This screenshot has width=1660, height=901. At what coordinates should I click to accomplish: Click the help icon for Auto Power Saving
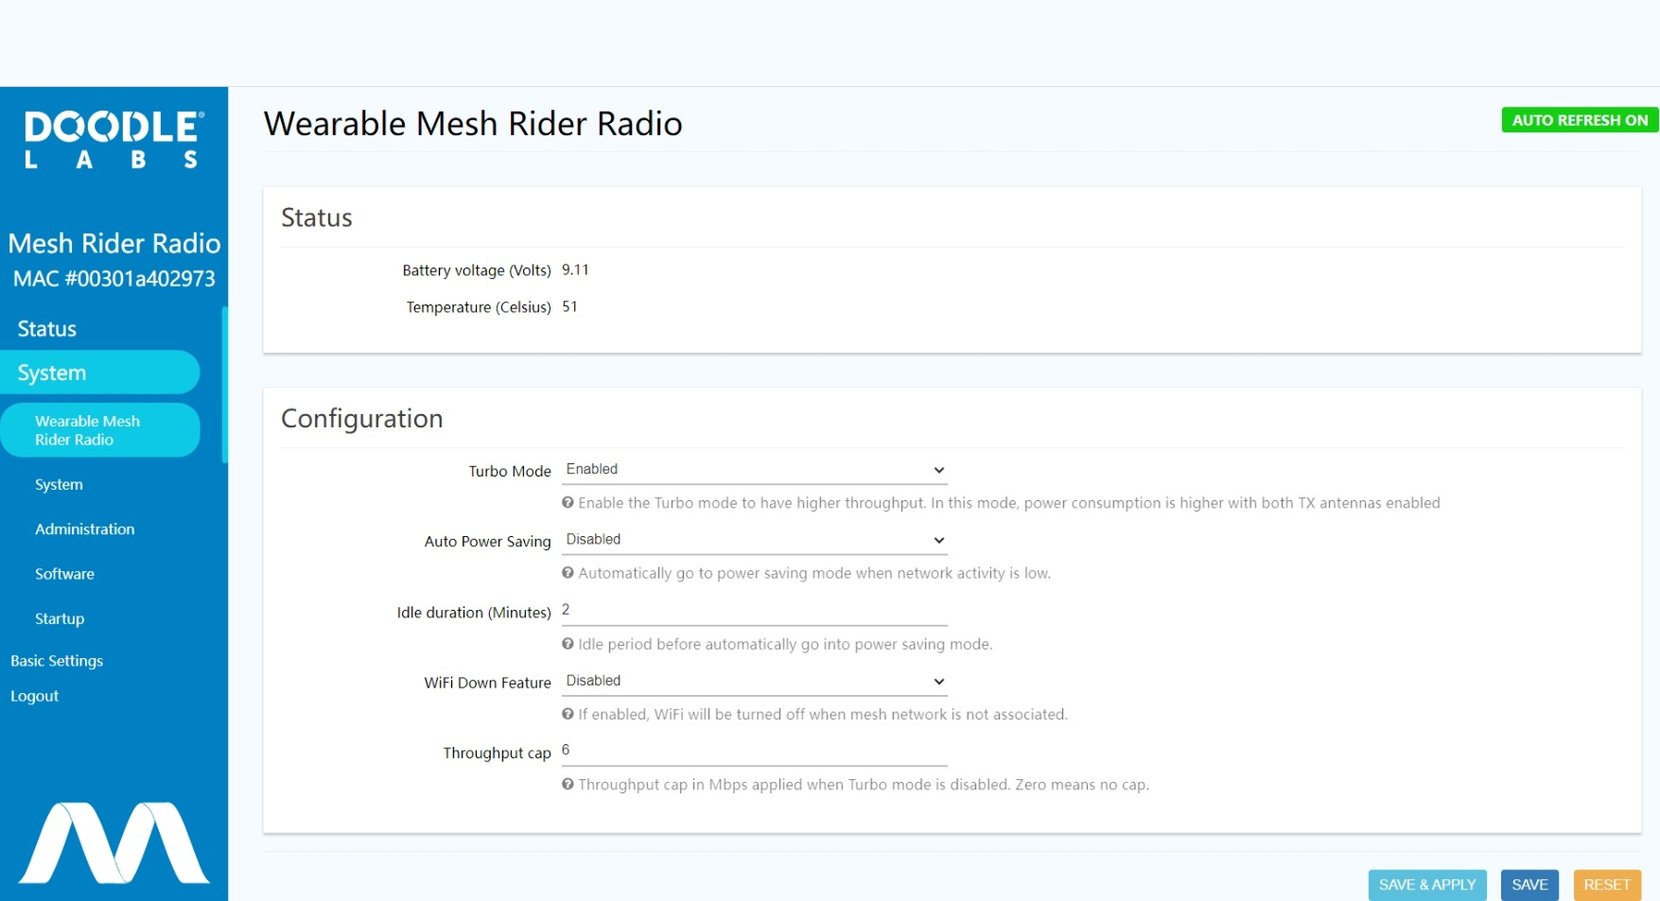click(x=568, y=573)
